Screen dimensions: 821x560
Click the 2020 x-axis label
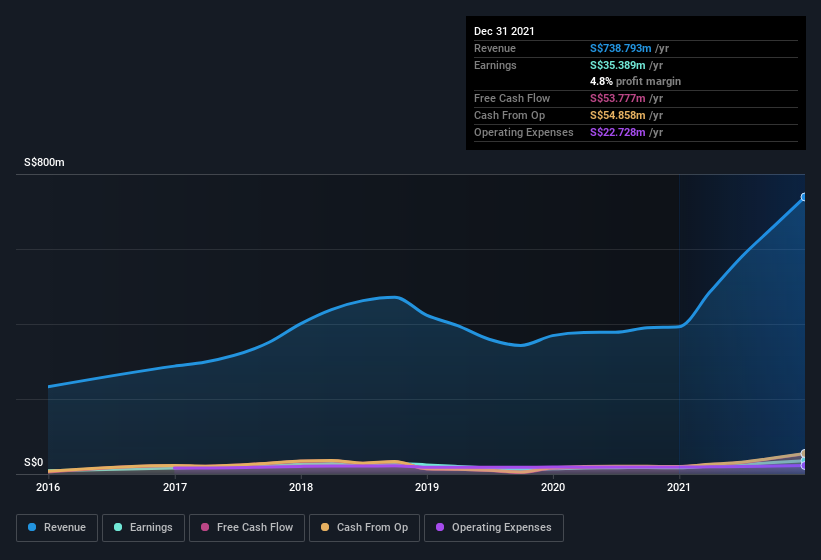(x=553, y=487)
